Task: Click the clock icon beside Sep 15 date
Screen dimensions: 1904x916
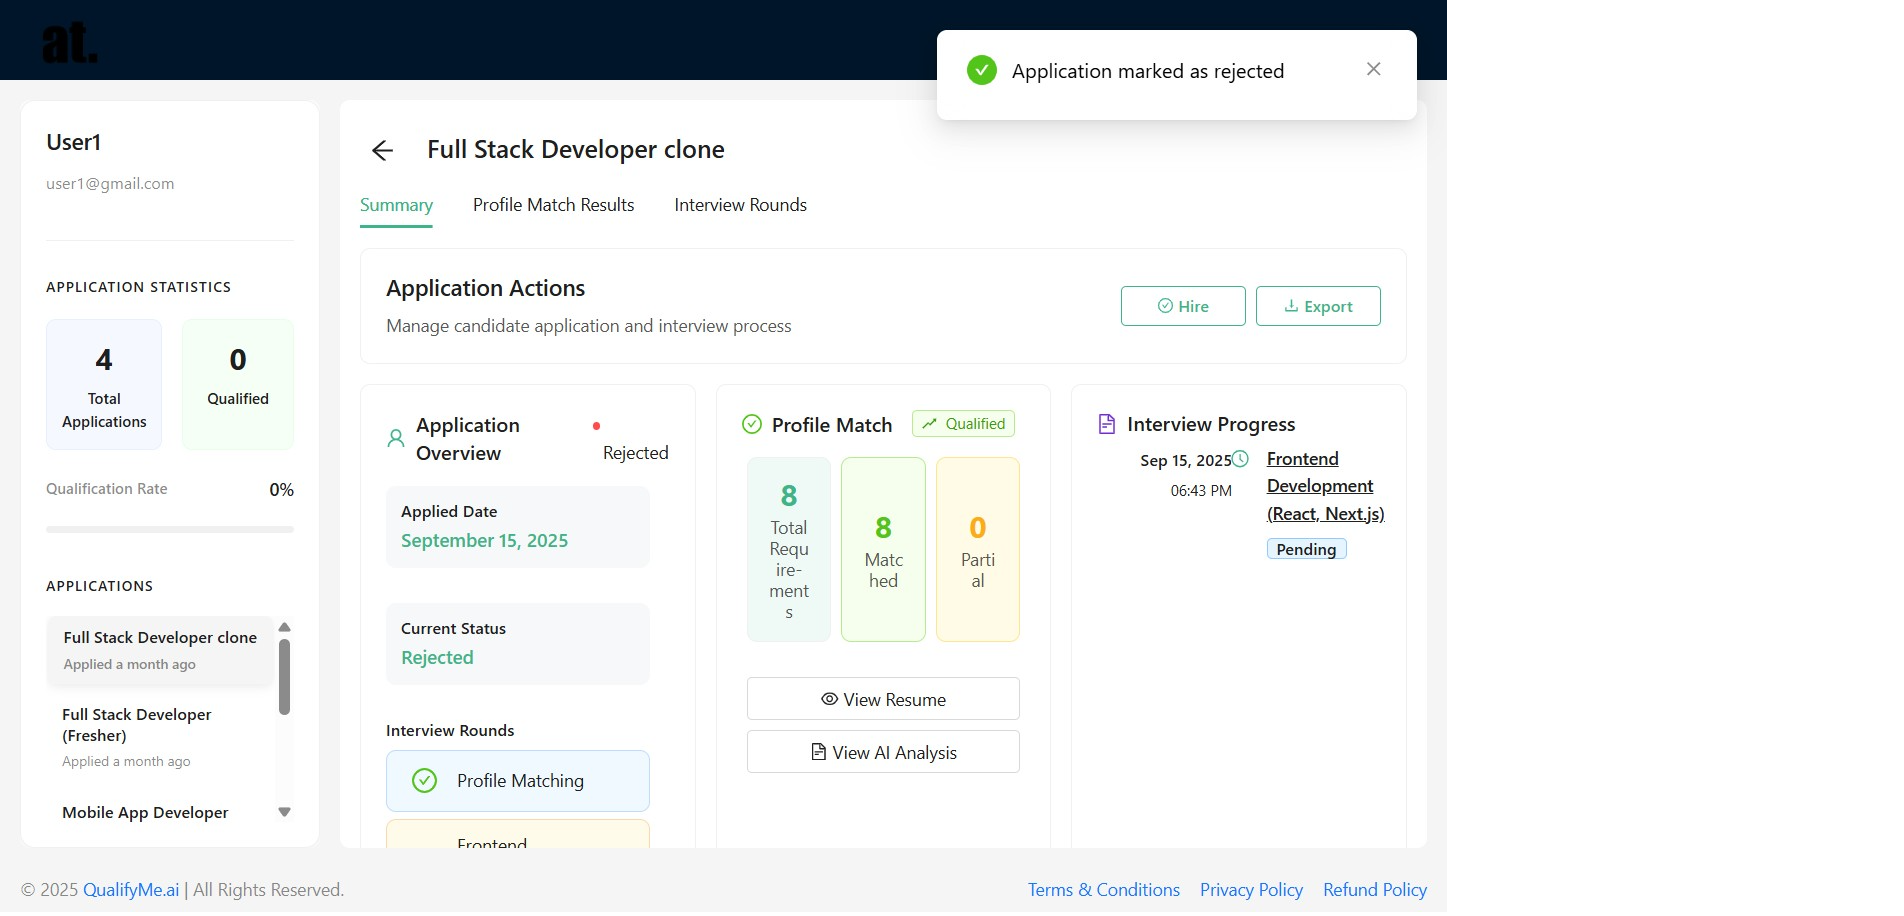Action: (1240, 459)
